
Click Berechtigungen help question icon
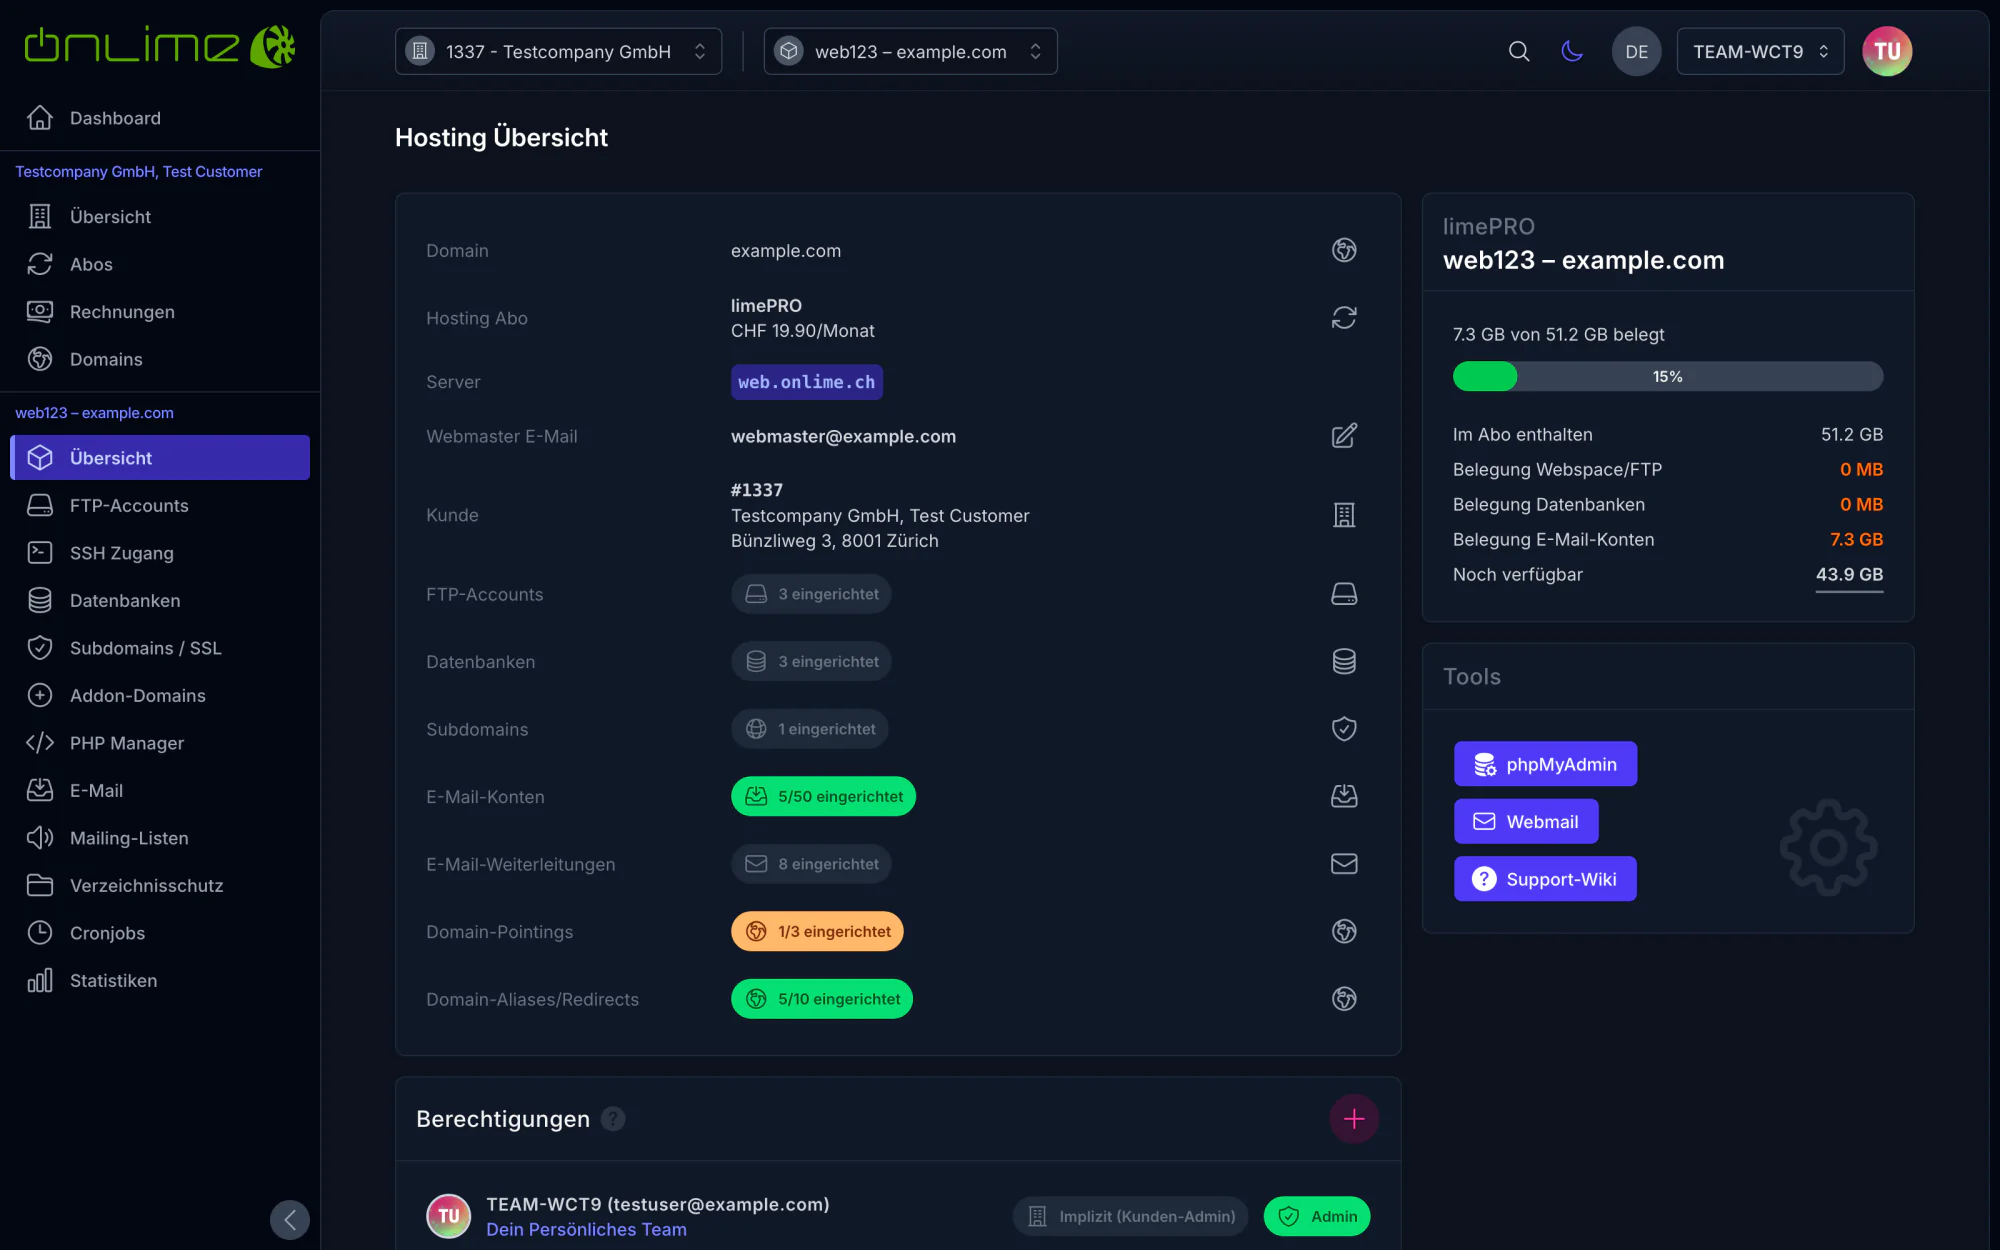pos(613,1119)
